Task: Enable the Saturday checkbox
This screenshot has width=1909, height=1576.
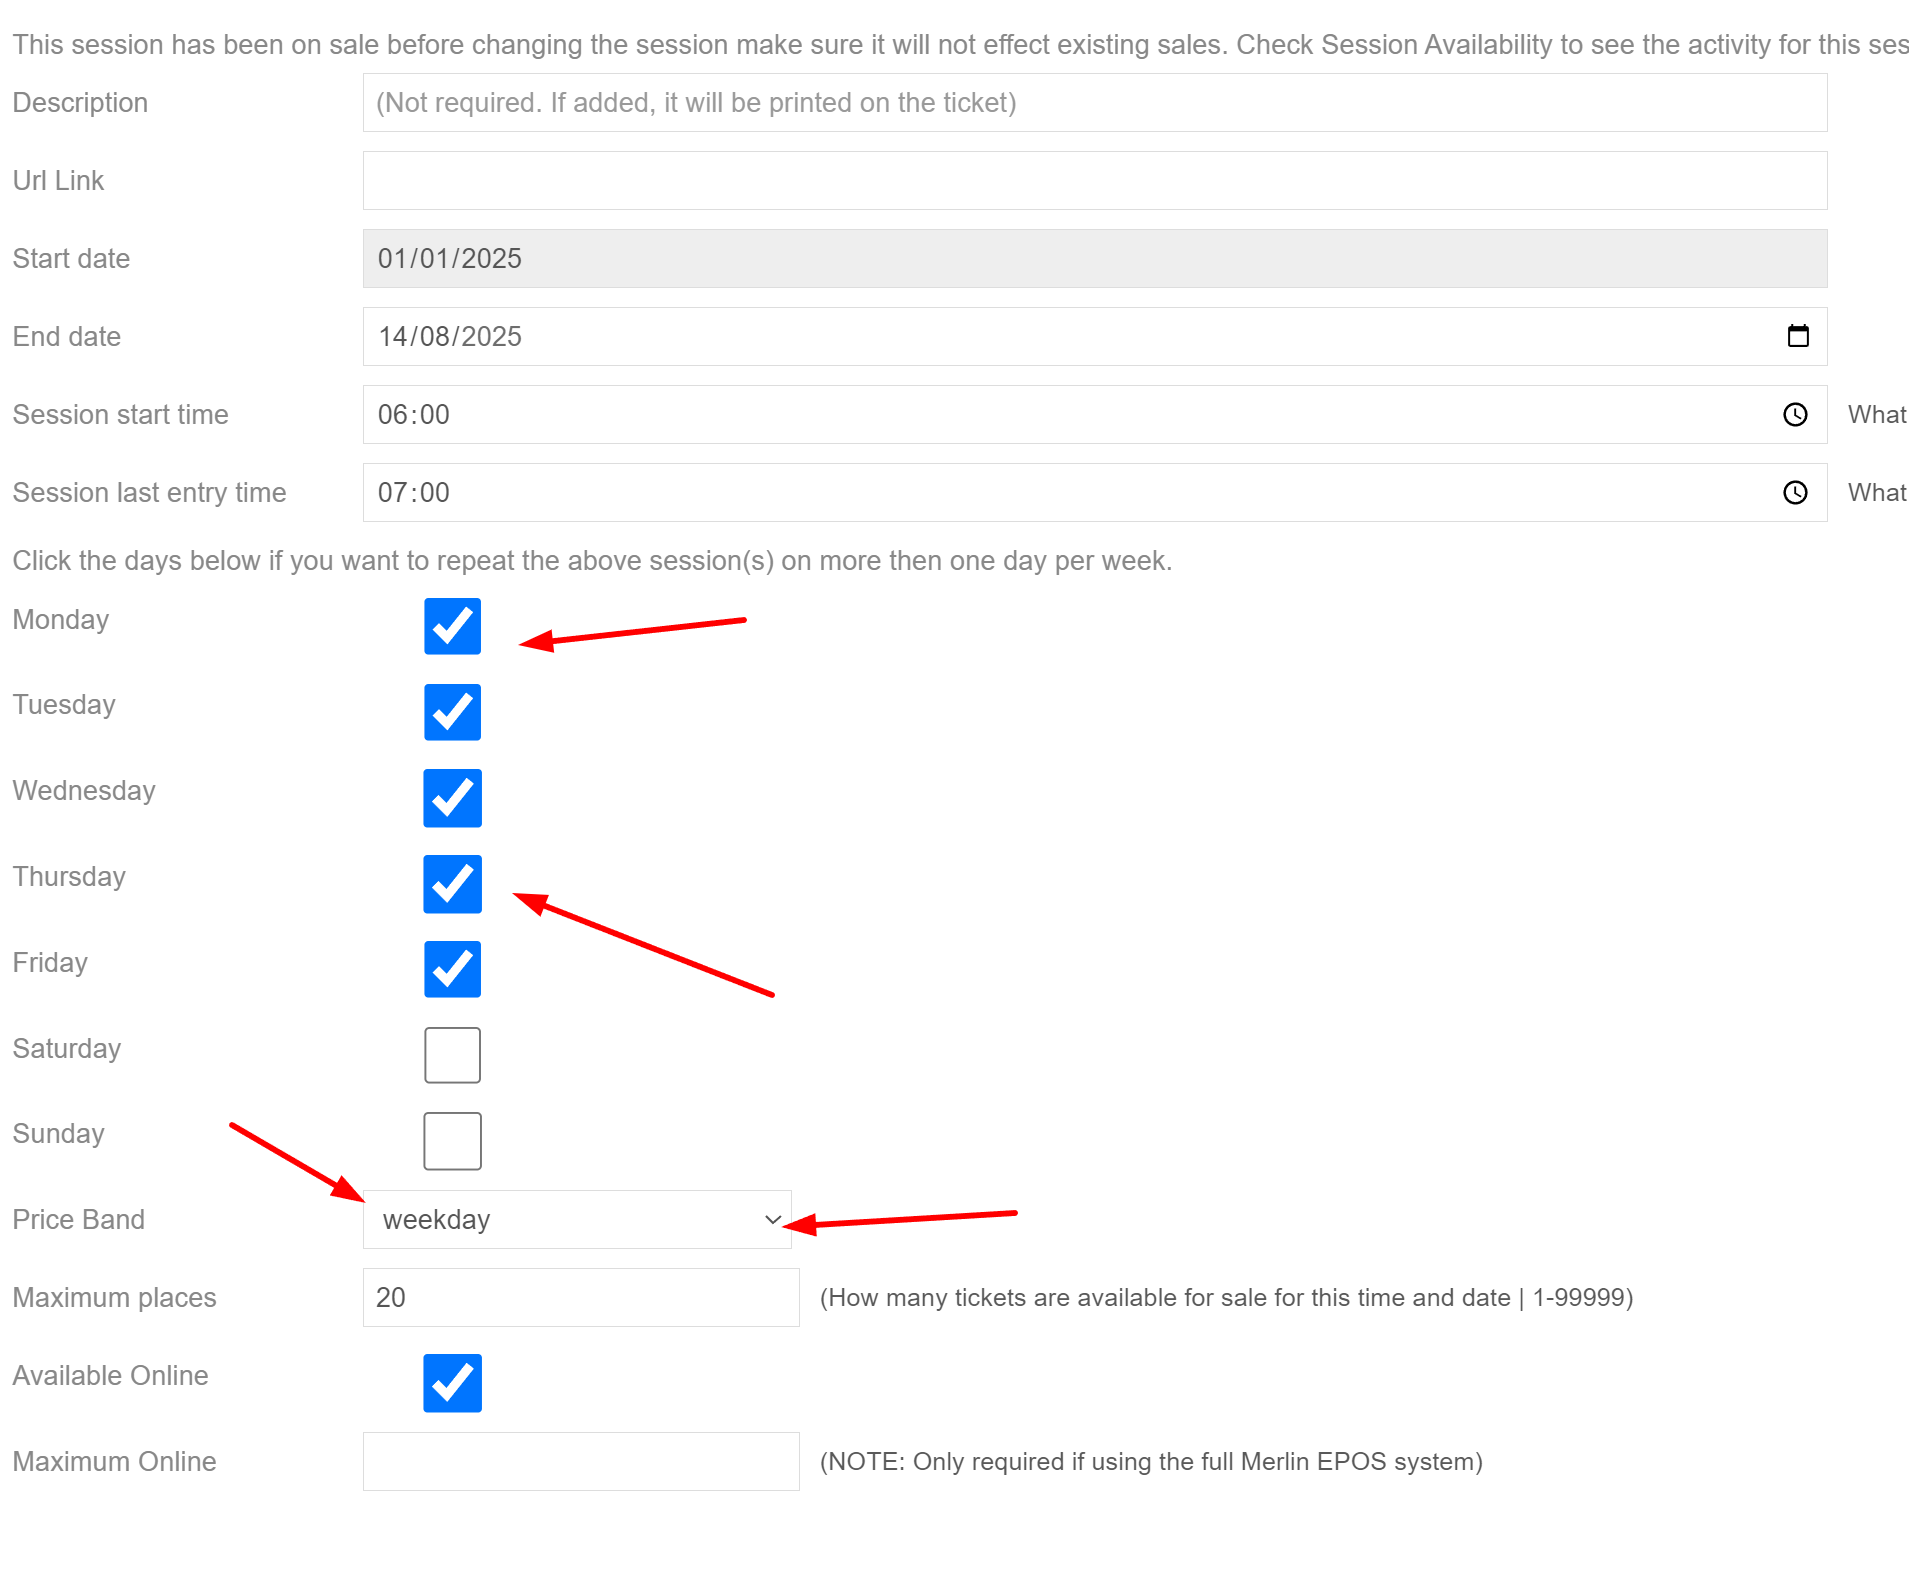Action: coord(452,1055)
